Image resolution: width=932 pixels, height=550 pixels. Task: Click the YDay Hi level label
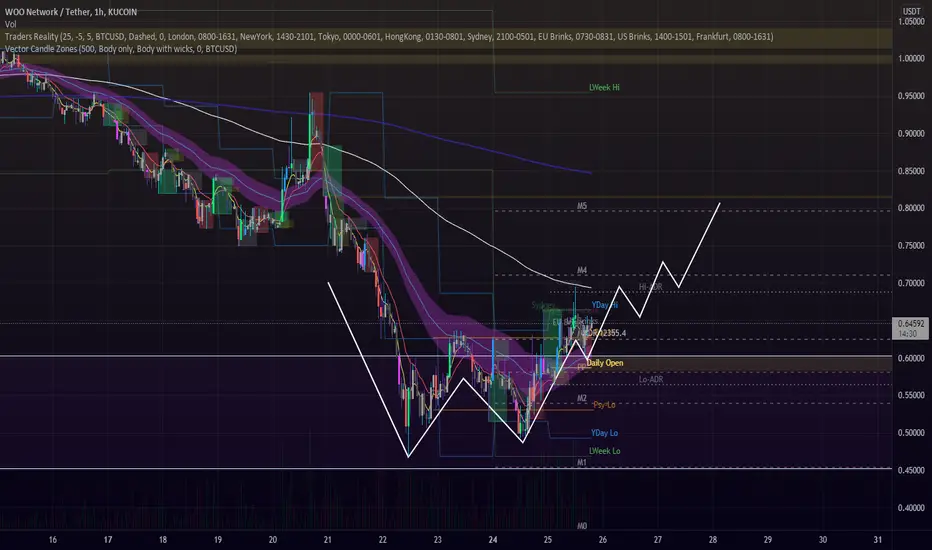(604, 305)
